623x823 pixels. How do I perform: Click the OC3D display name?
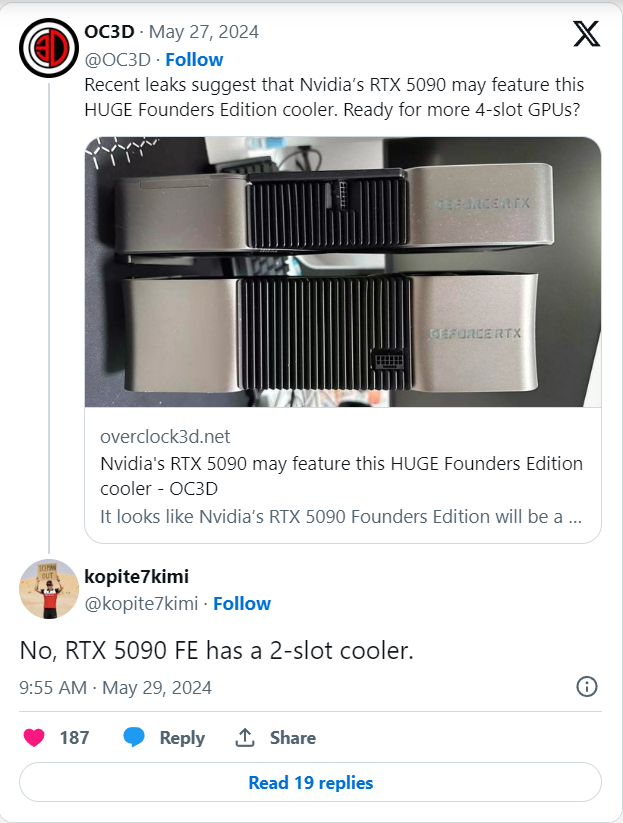[109, 32]
